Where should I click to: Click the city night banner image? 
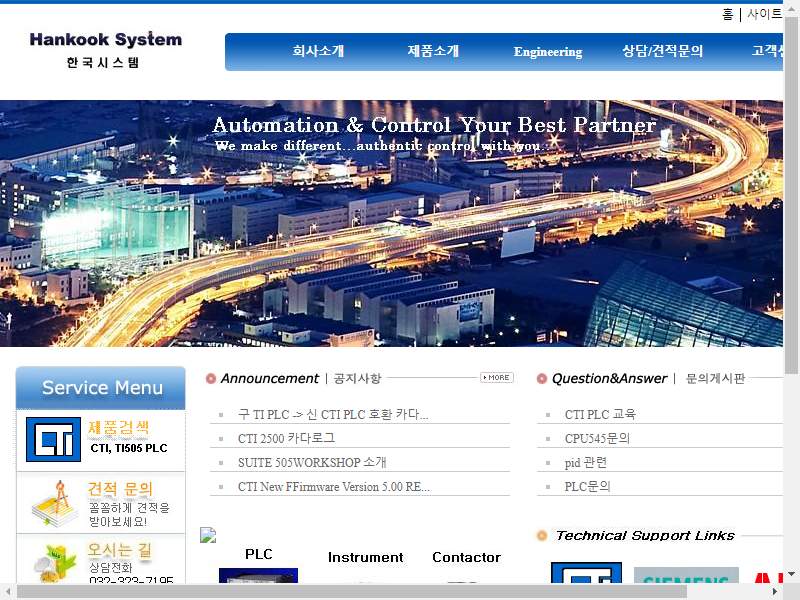tap(391, 223)
